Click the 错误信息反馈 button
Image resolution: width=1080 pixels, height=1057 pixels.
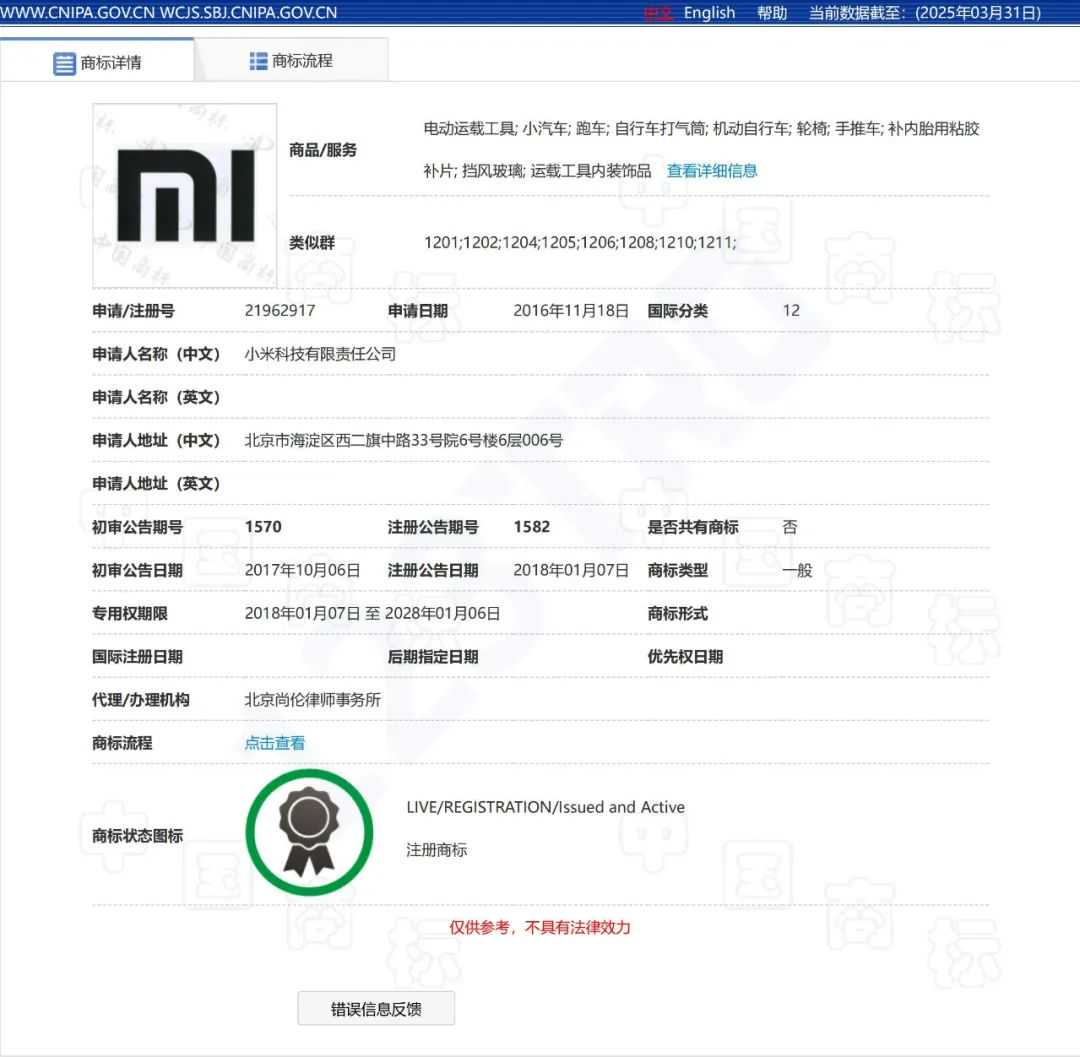[376, 1009]
